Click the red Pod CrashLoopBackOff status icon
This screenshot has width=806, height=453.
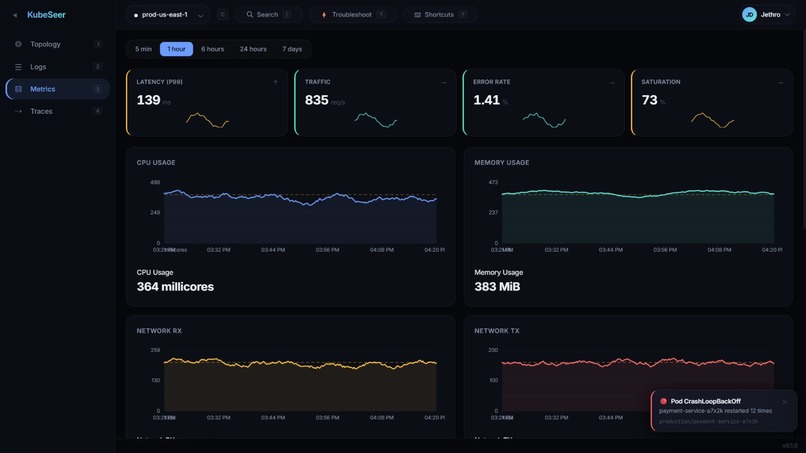click(x=663, y=401)
